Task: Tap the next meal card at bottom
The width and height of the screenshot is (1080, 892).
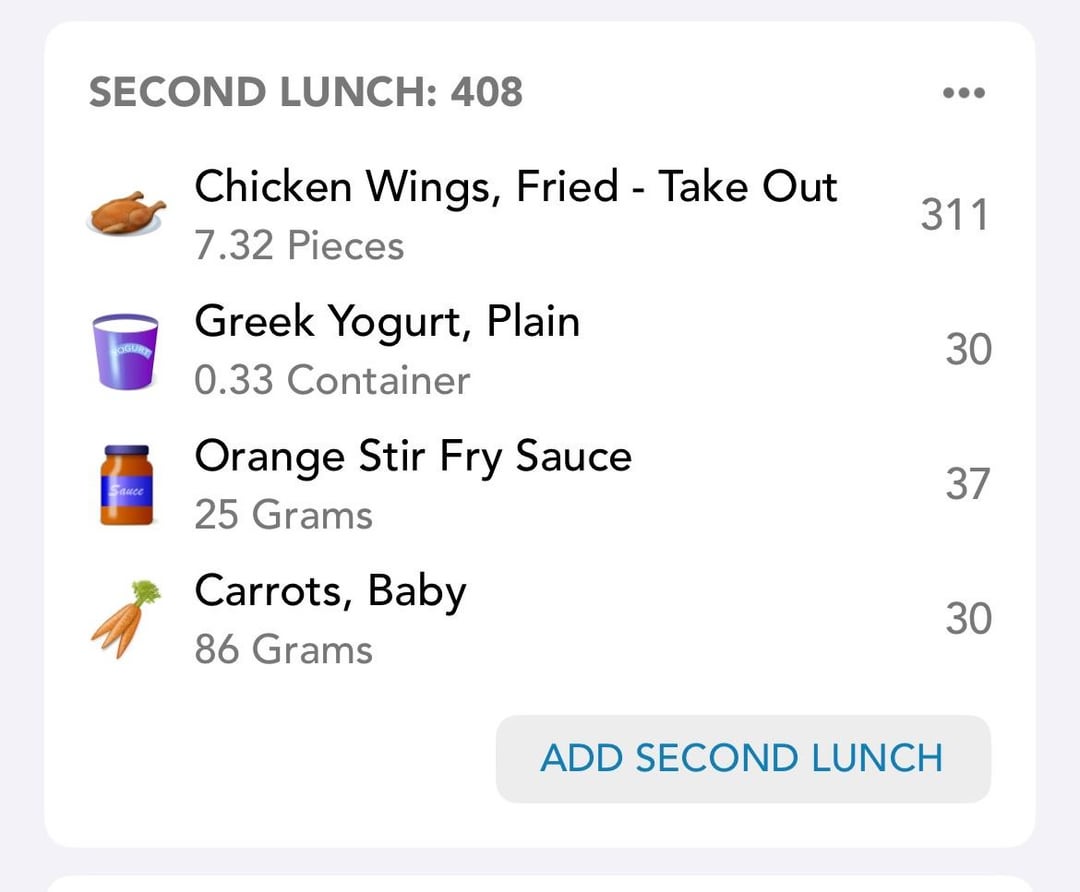Action: pos(540,884)
